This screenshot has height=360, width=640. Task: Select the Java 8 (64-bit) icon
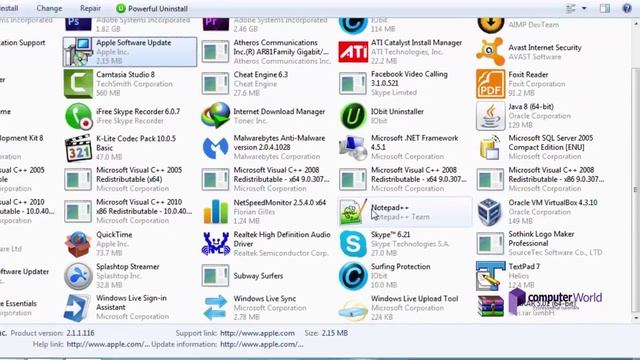click(x=490, y=116)
